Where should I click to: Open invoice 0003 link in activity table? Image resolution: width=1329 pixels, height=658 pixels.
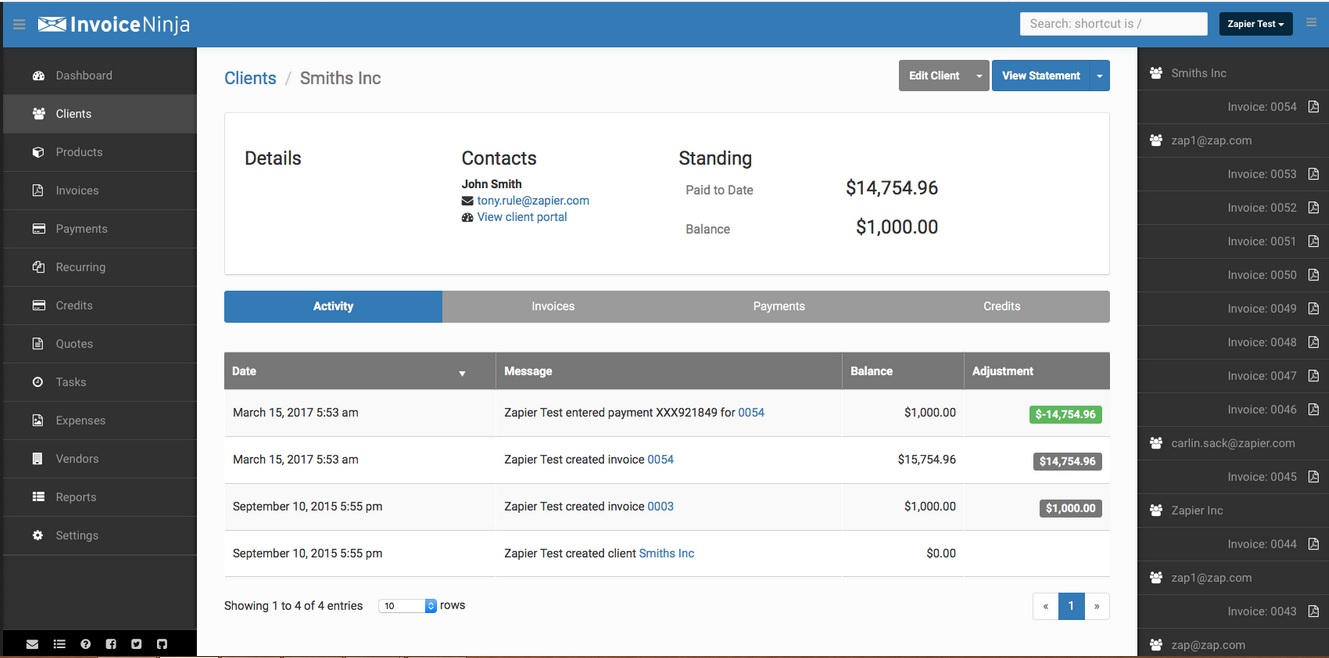(x=661, y=507)
